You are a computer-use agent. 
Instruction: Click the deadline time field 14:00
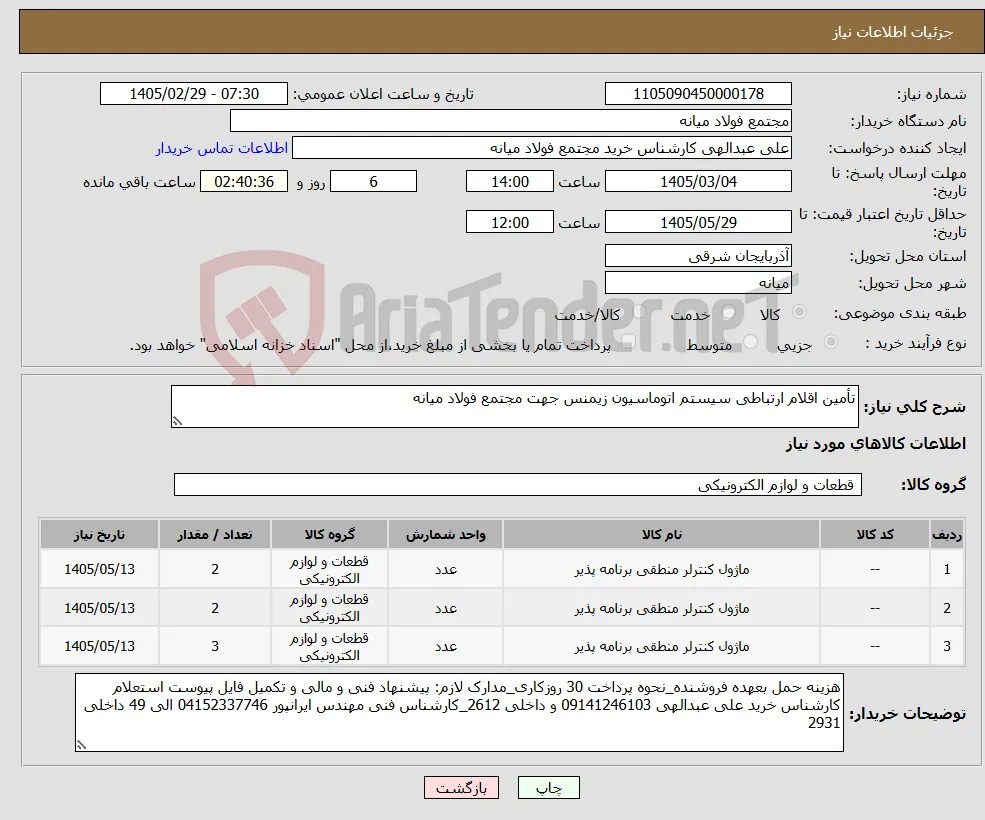[509, 182]
